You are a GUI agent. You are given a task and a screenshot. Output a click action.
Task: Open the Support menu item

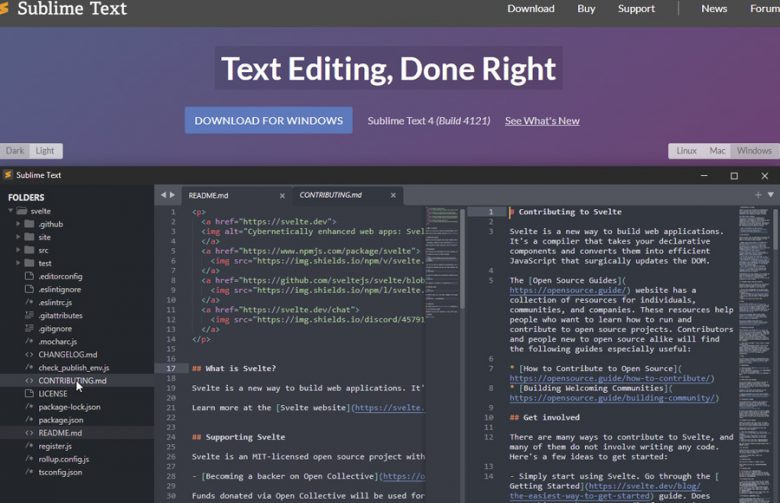(x=636, y=8)
